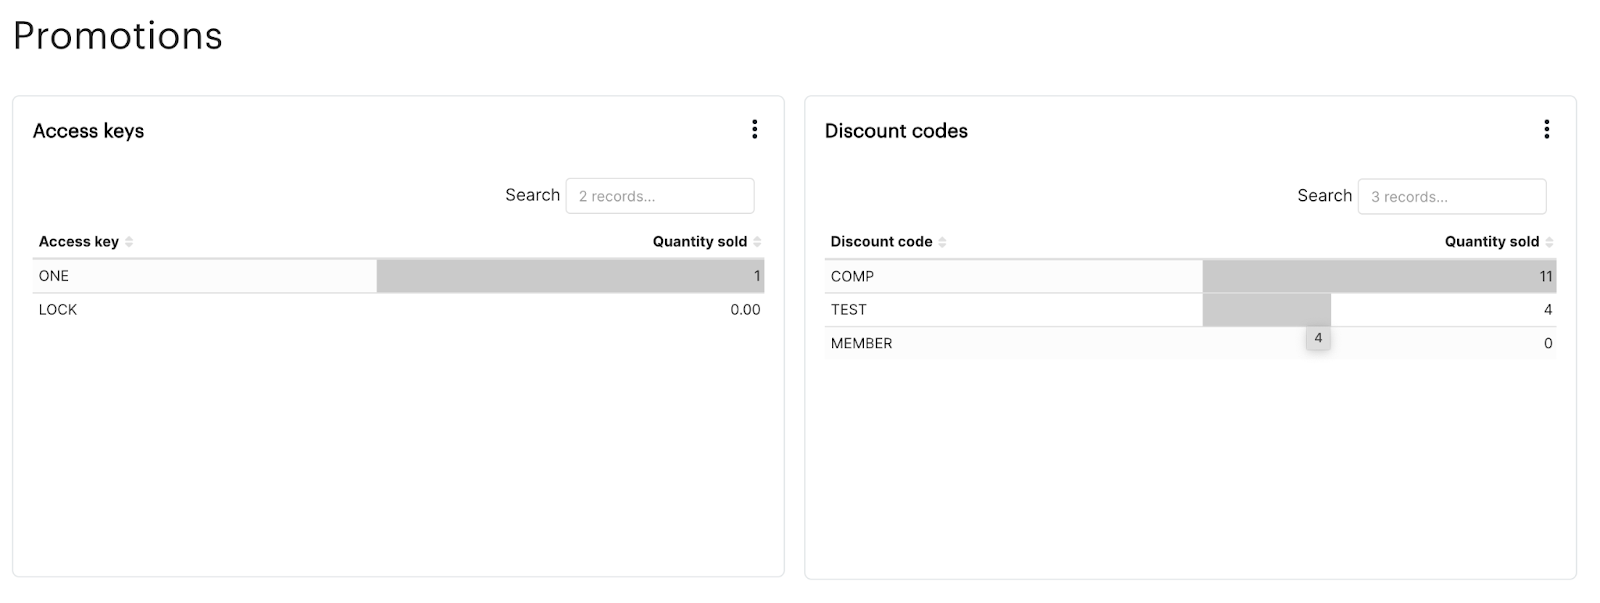Sort Access keys by Quantity sold icon
The height and width of the screenshot is (603, 1600).
pos(757,242)
